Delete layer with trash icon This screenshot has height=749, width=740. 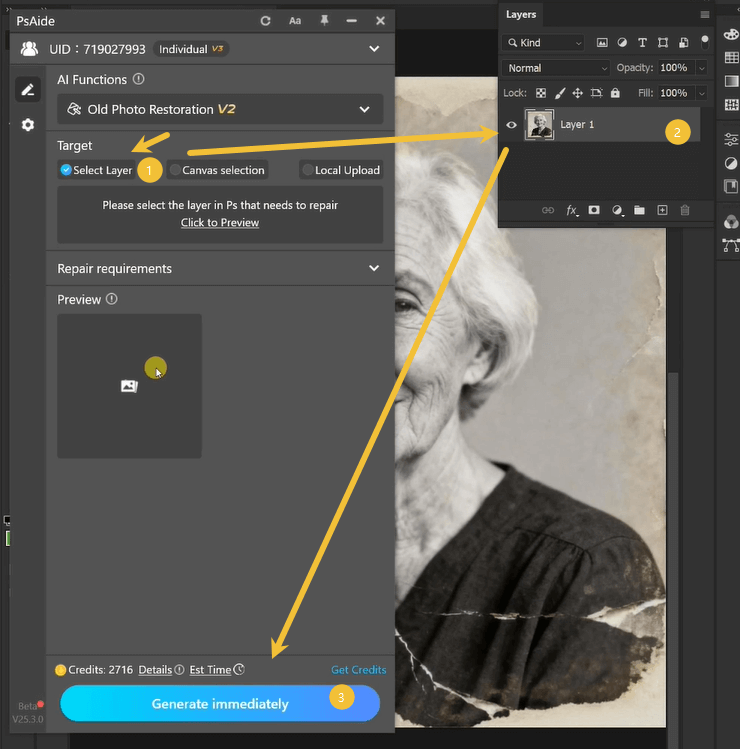(x=685, y=210)
